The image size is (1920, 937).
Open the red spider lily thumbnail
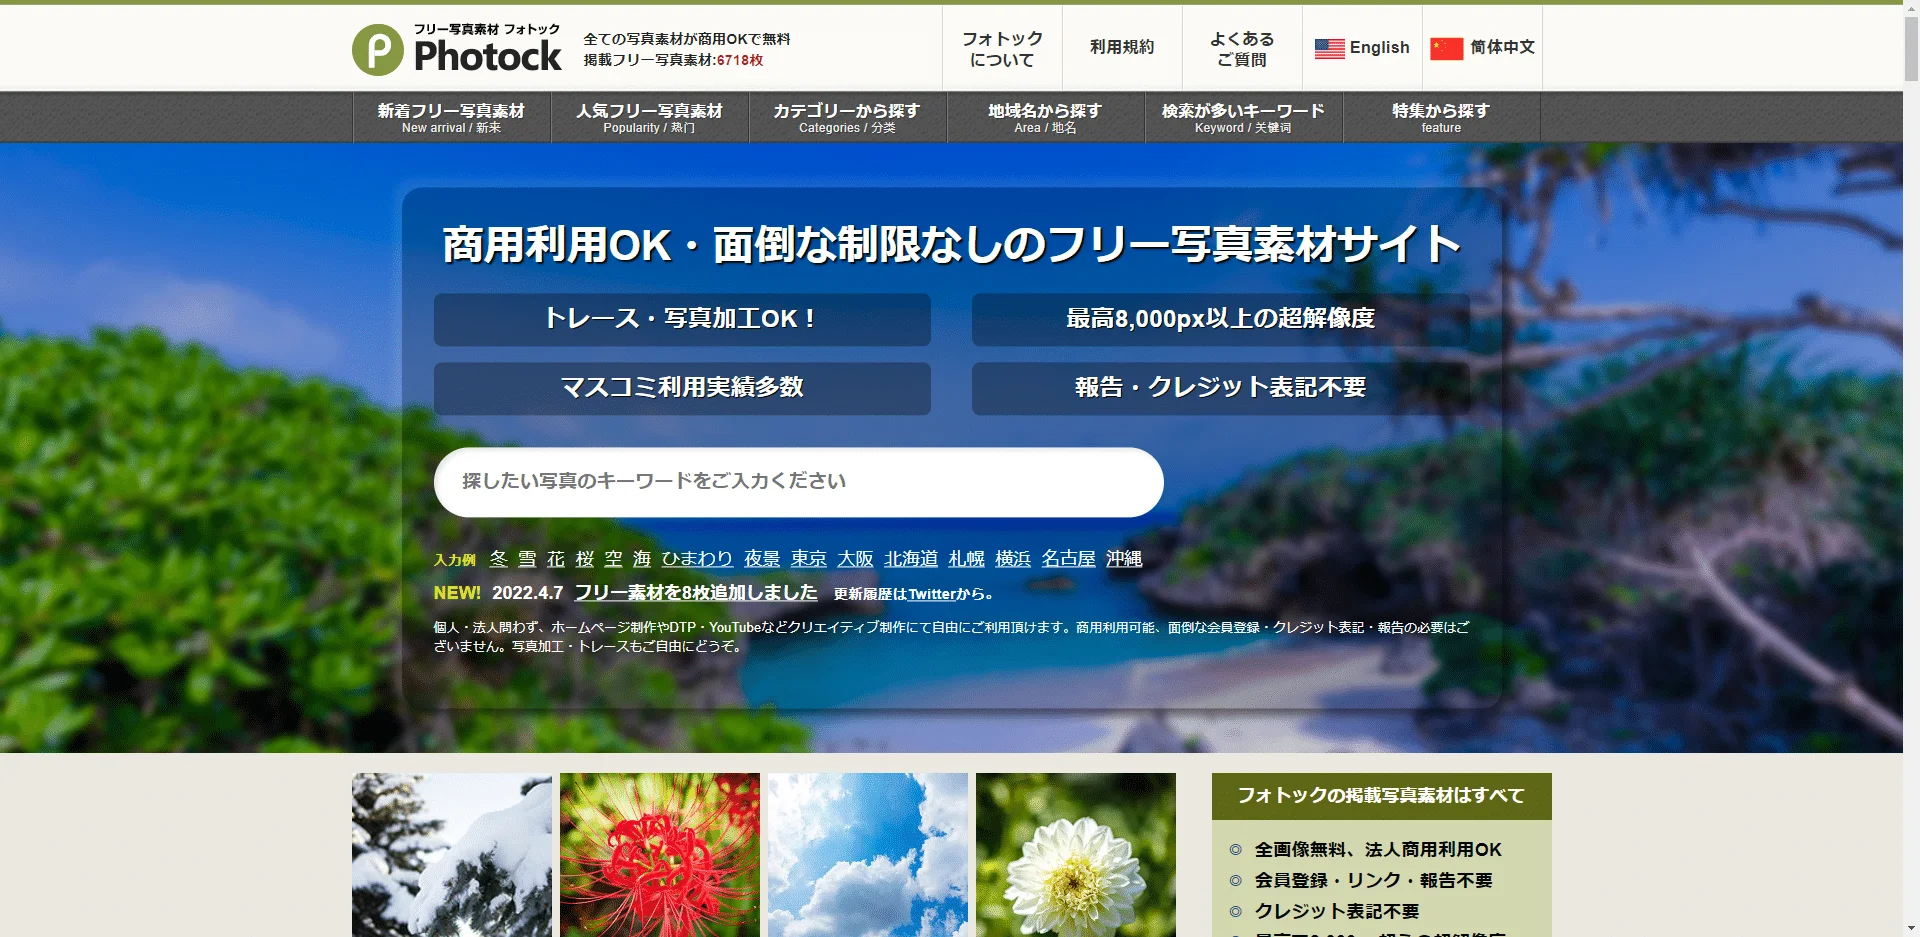click(660, 855)
